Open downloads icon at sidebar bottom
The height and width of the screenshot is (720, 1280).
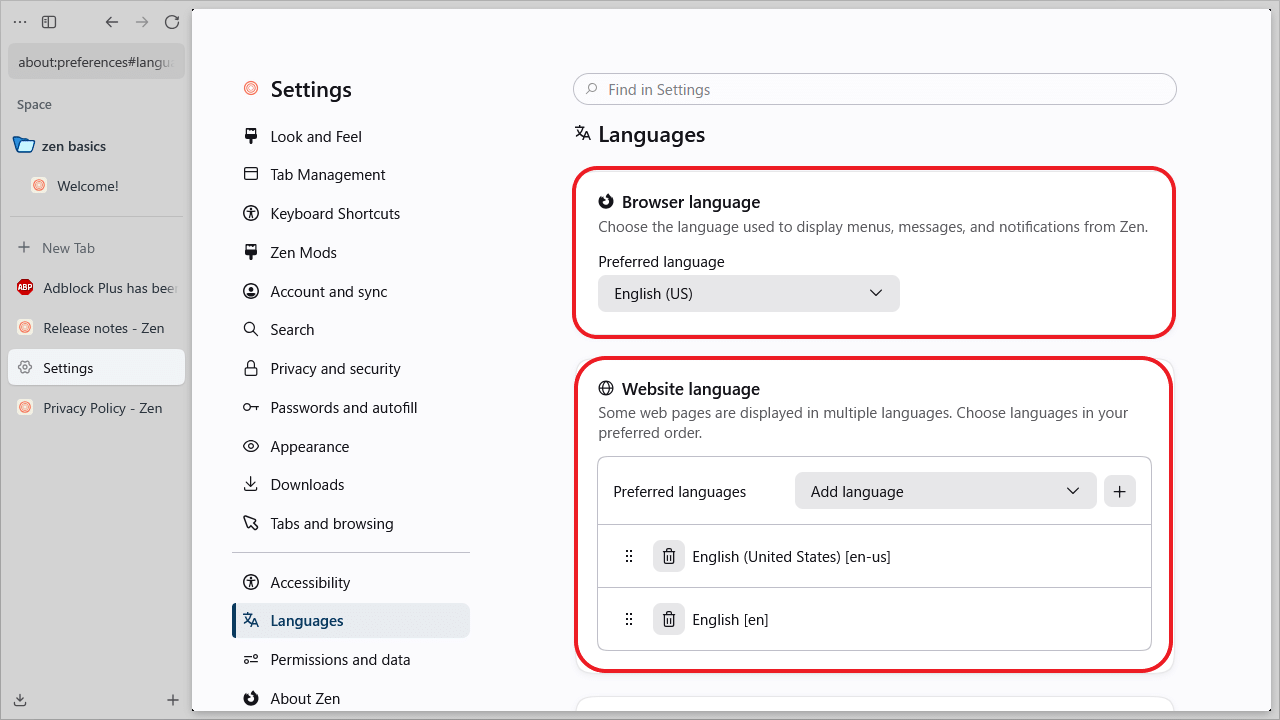20,700
